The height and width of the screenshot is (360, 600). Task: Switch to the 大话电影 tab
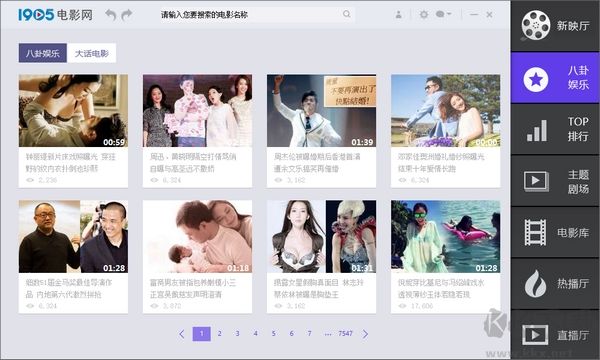[91, 53]
